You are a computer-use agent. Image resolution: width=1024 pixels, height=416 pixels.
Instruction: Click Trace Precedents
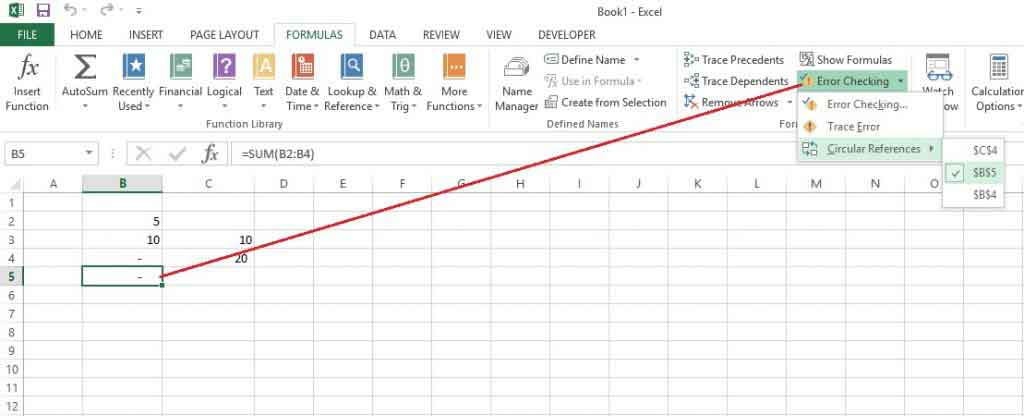(x=733, y=59)
